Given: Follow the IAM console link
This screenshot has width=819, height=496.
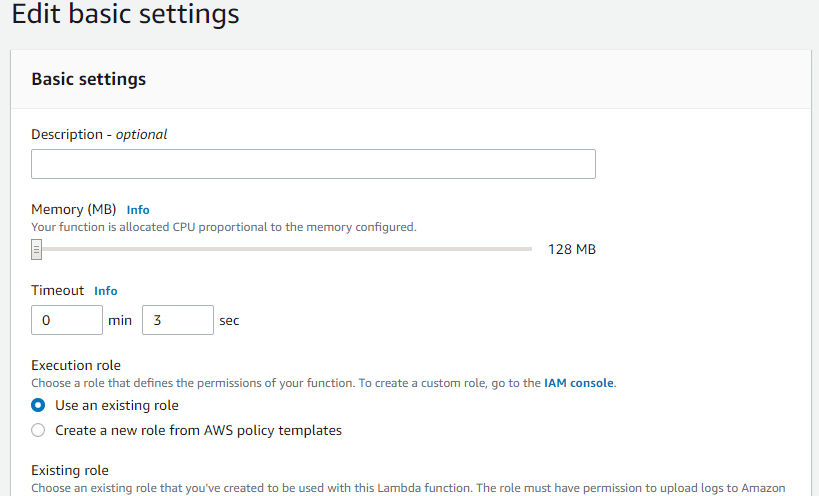Looking at the screenshot, I should point(578,383).
